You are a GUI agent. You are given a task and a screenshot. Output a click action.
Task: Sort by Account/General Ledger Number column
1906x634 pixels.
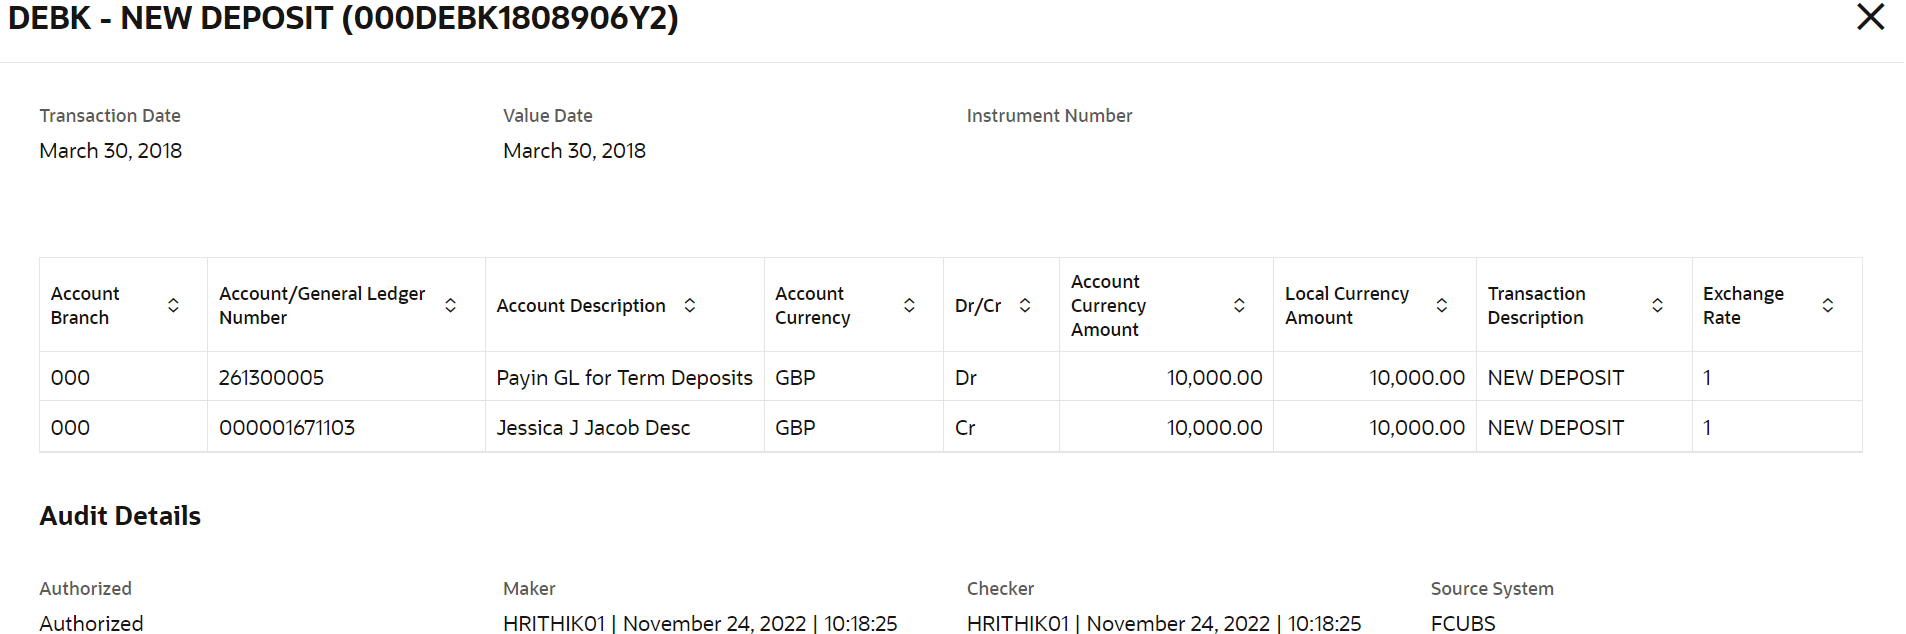(451, 305)
